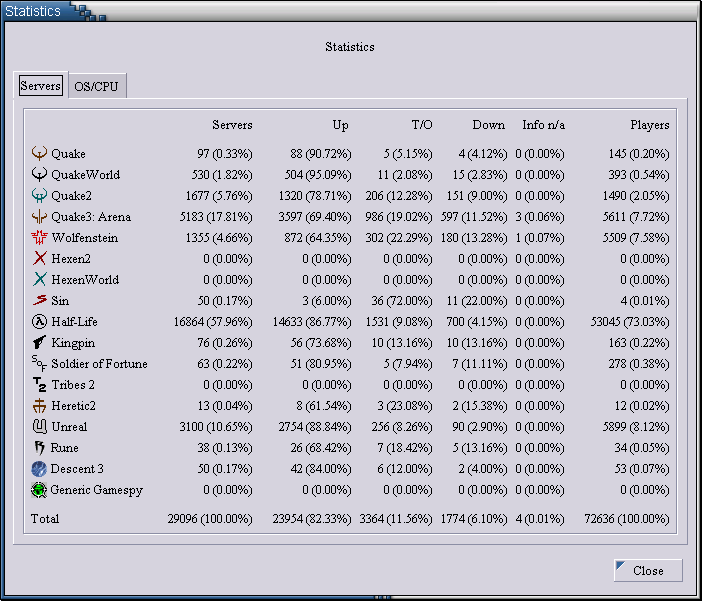Click Quake servers value 97 (0.33%)

(225, 154)
